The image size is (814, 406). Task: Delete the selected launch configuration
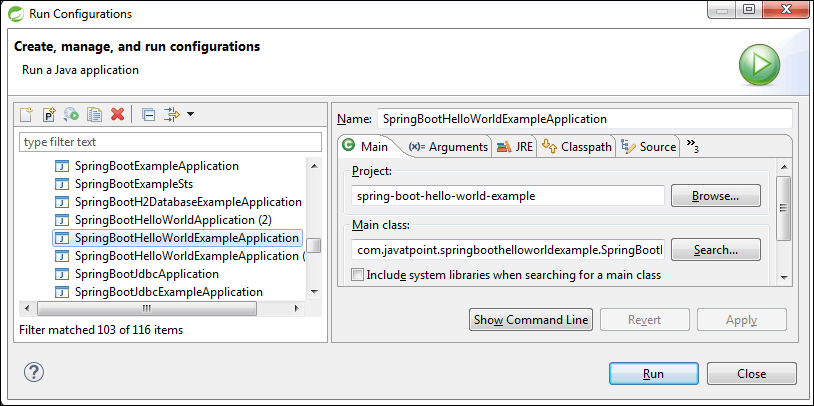tap(117, 115)
